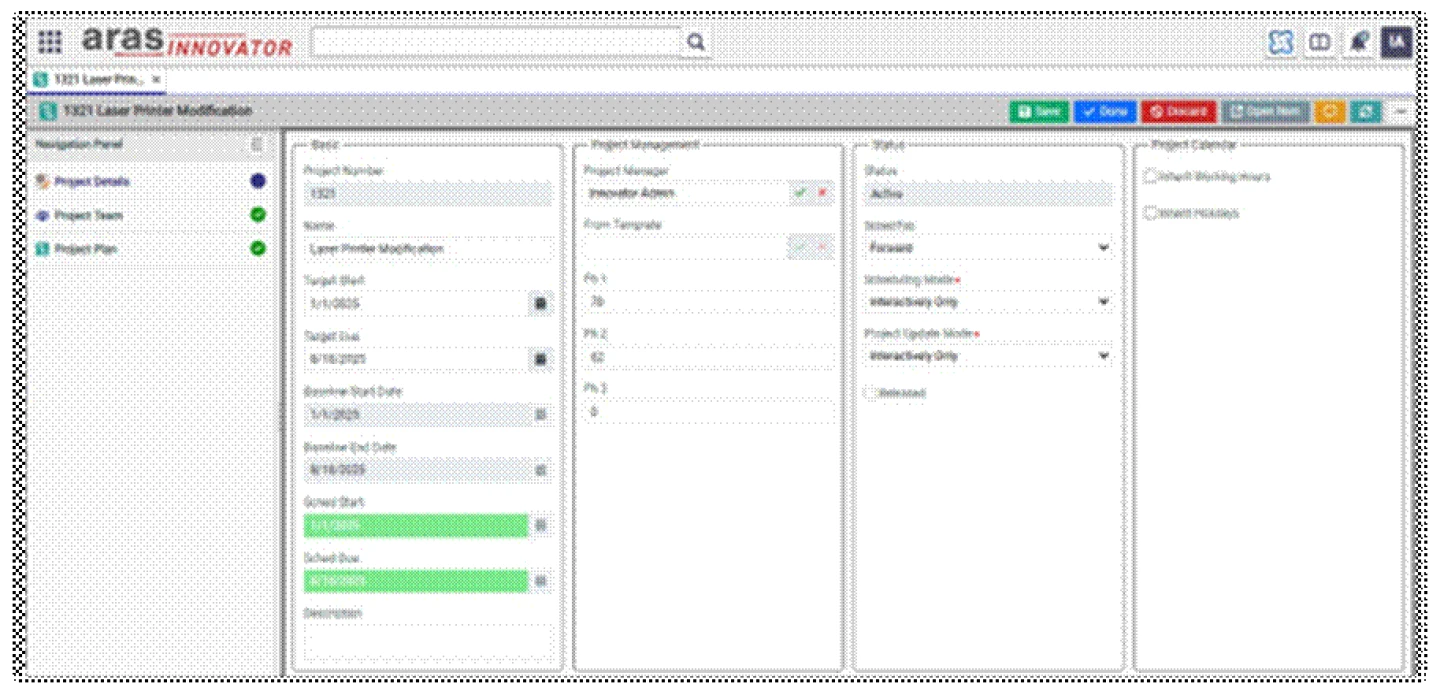Open the Forward direction dropdown
This screenshot has height=695, width=1440.
[988, 247]
